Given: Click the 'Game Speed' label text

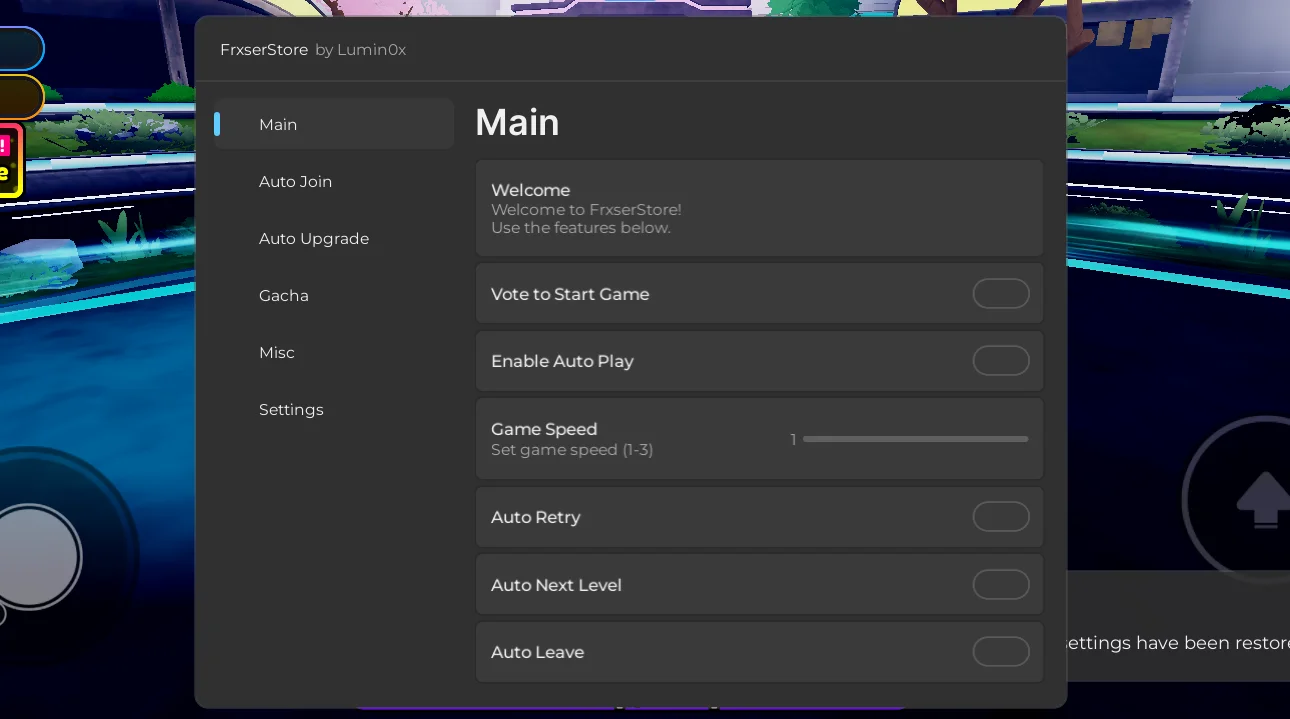Looking at the screenshot, I should pyautogui.click(x=544, y=429).
